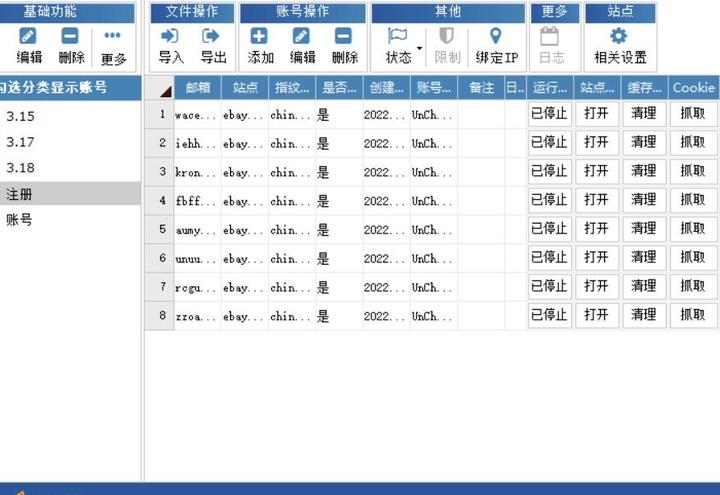The height and width of the screenshot is (495, 720).
Task: Click the 导入 import icon
Action: [x=170, y=36]
